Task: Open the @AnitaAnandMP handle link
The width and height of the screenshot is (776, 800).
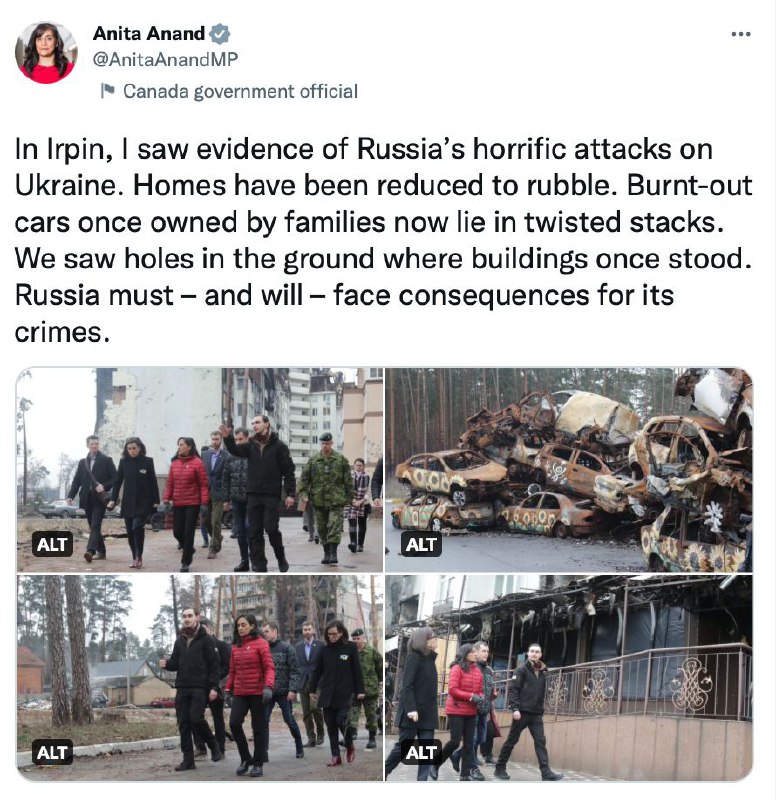Action: pyautogui.click(x=165, y=59)
